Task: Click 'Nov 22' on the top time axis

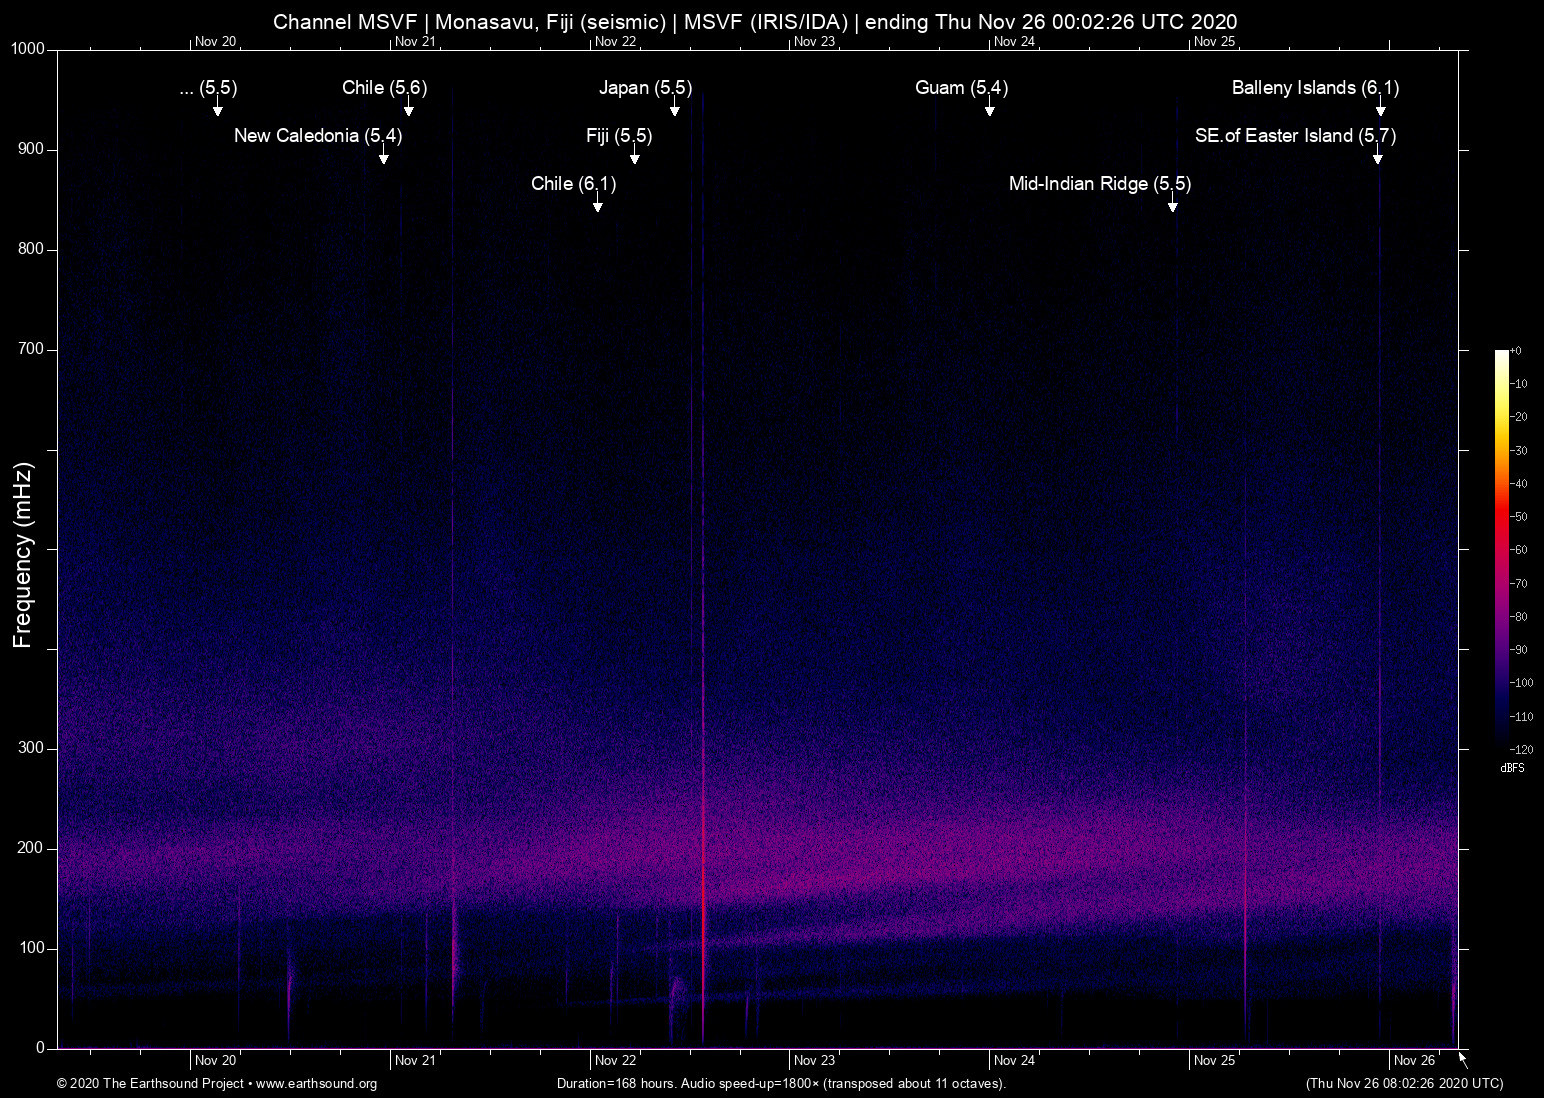Action: pos(615,42)
